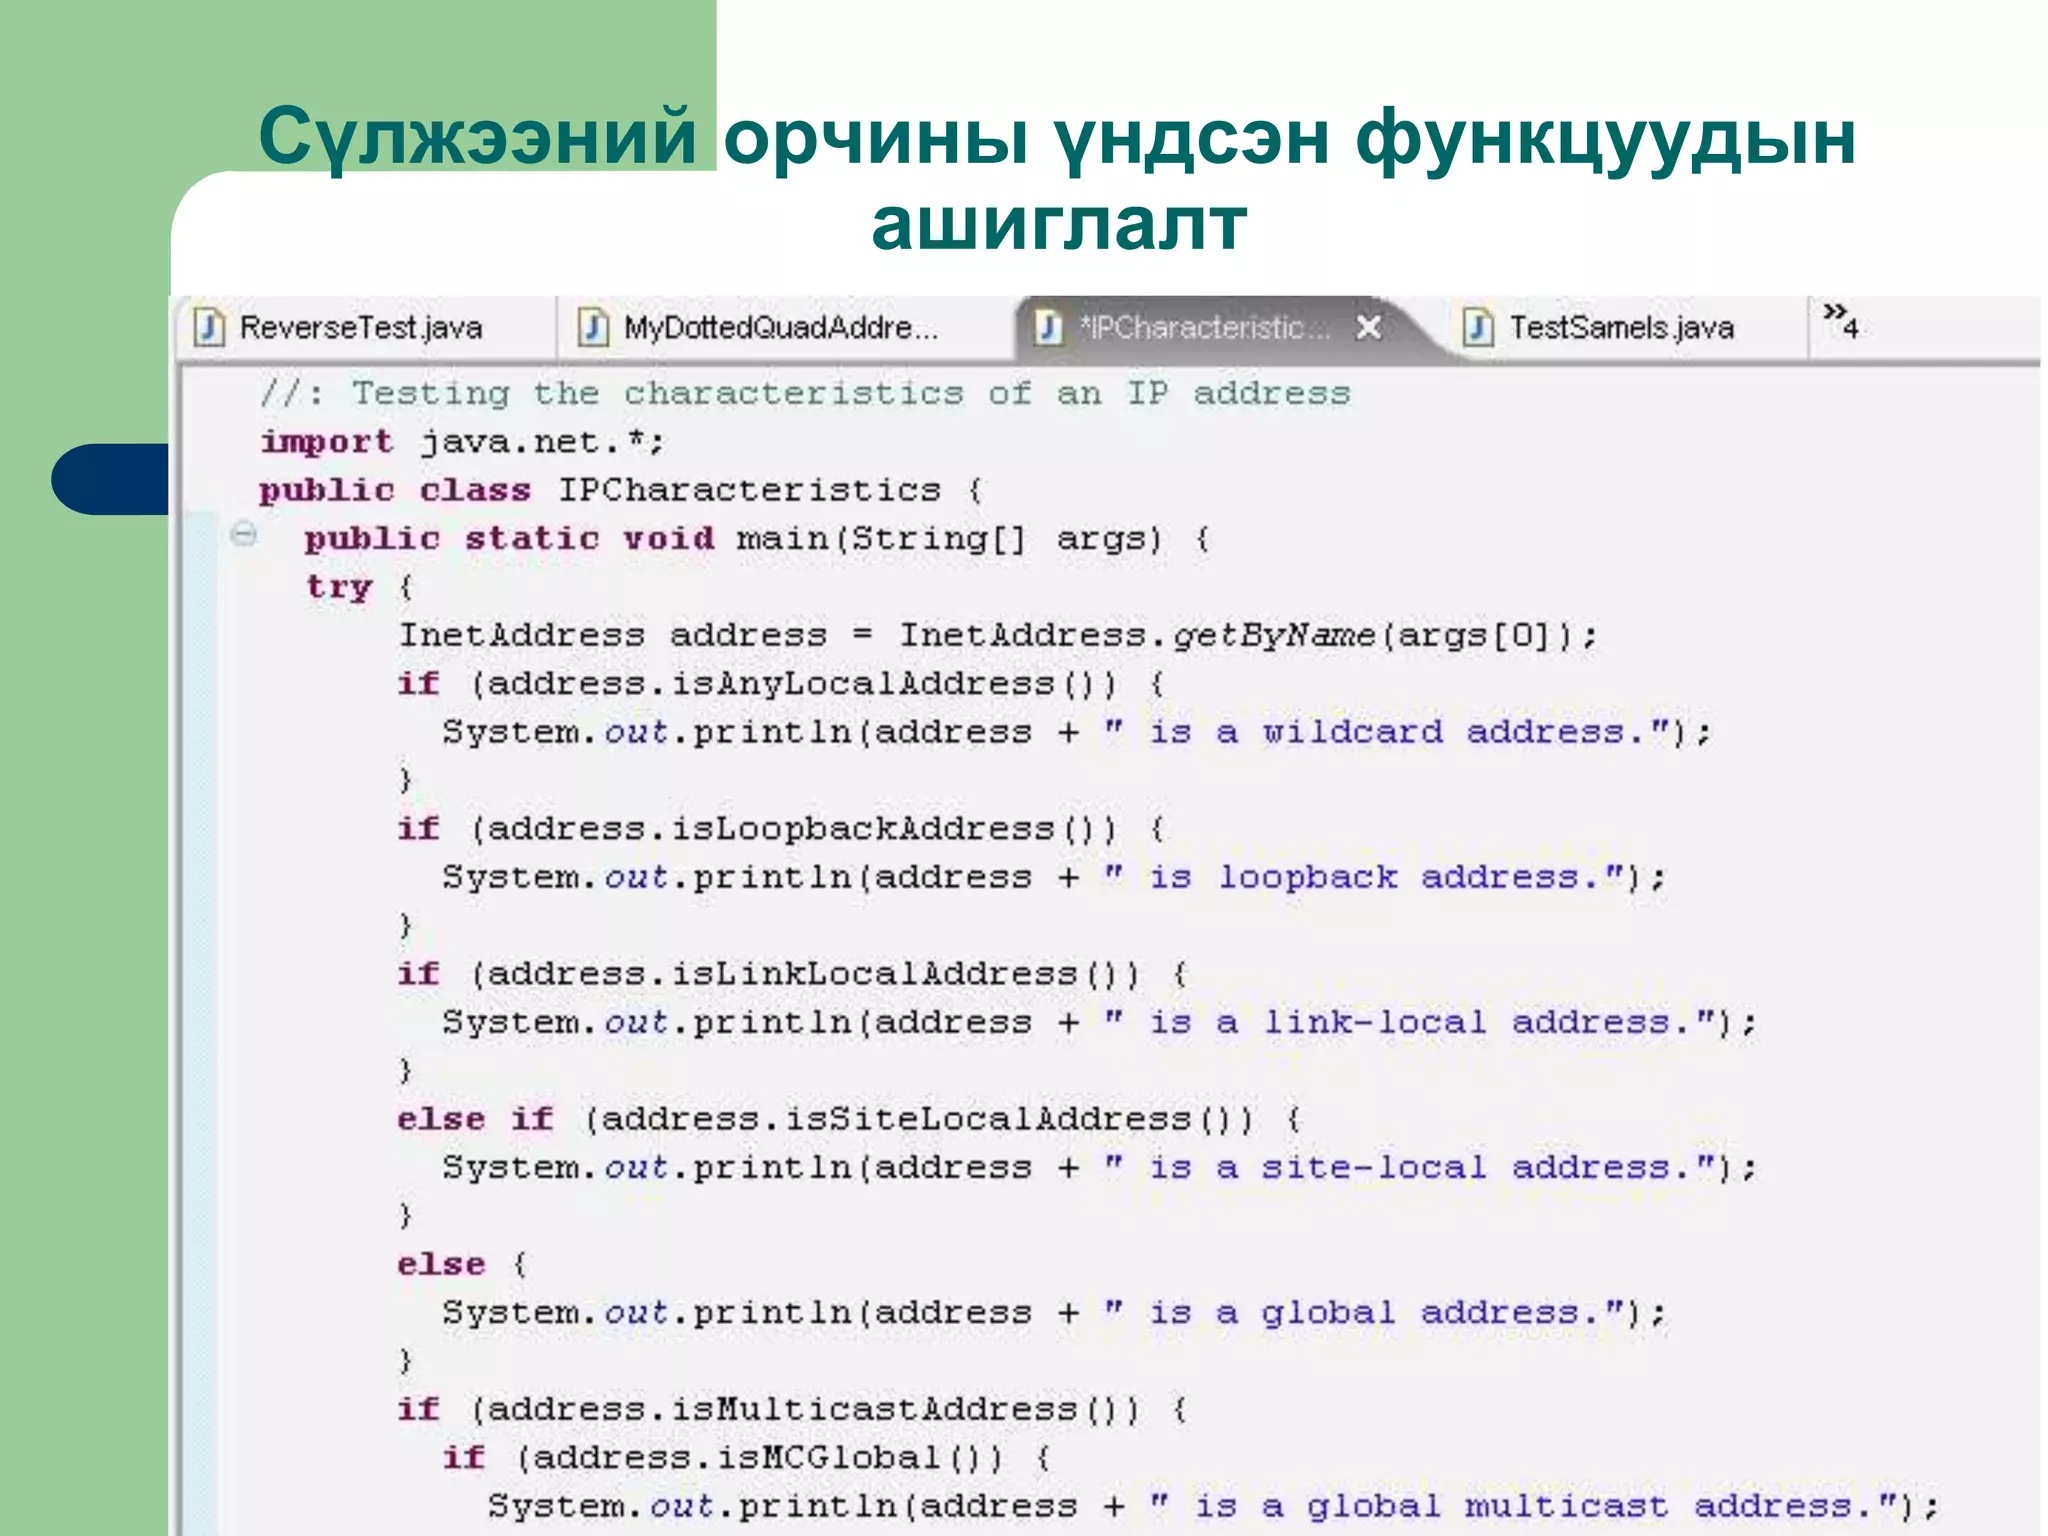Screen dimensions: 2048x1536
Task: Click the Java file icon on IPCharacteristic tab
Action: 1048,328
